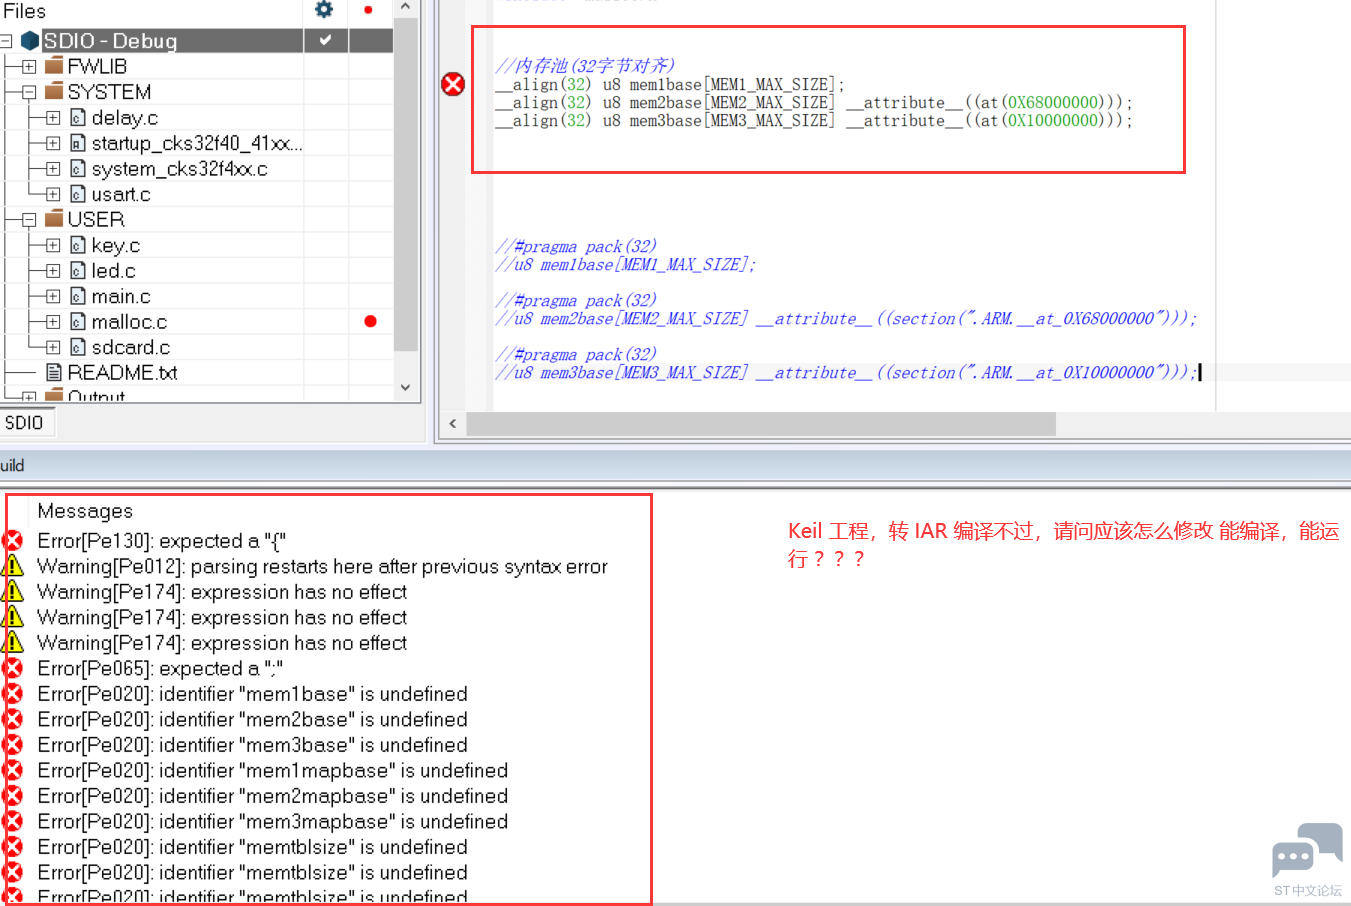Click the usart.c file icon
This screenshot has height=906, width=1351.
[x=78, y=194]
